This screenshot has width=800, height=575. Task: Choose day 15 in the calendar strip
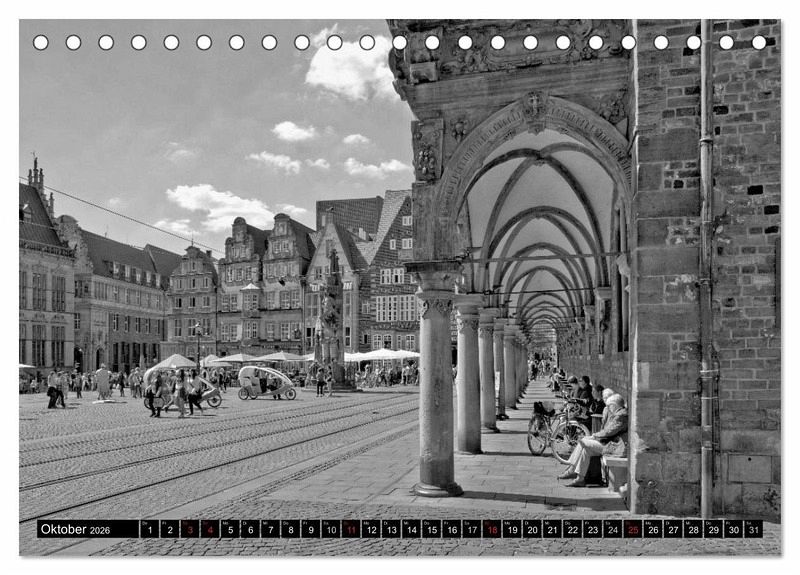pyautogui.click(x=431, y=529)
